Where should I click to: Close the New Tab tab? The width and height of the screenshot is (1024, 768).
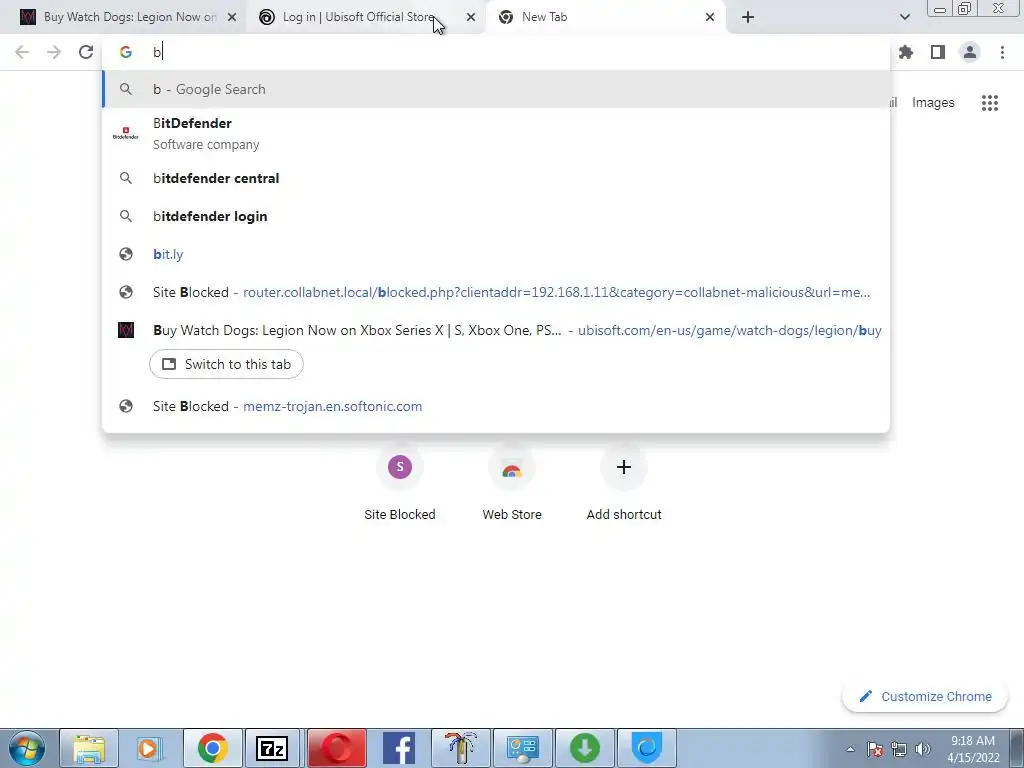(710, 17)
